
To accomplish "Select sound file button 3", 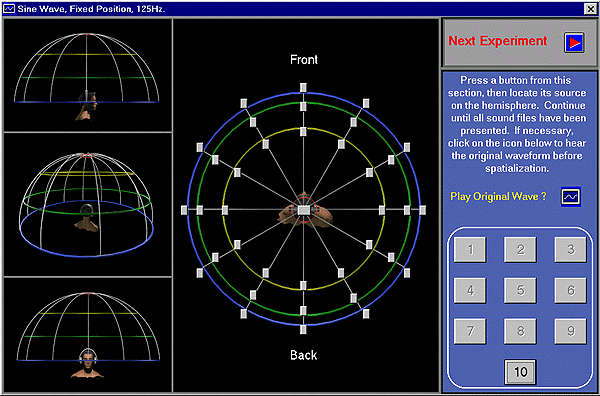I will pos(571,250).
